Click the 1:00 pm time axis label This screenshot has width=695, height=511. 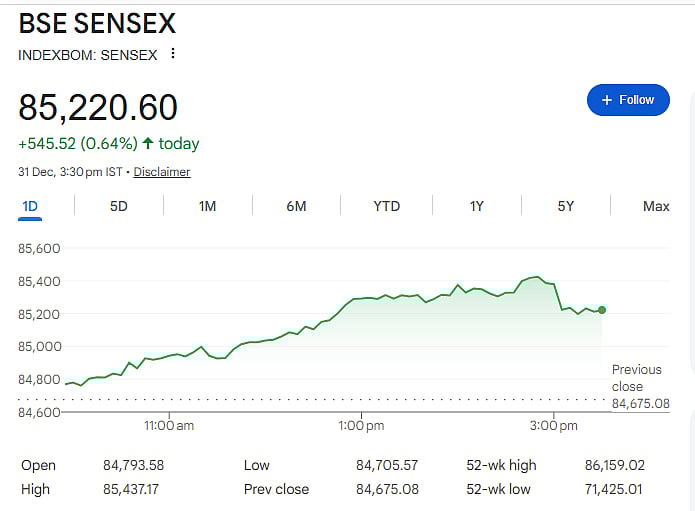[x=361, y=426]
